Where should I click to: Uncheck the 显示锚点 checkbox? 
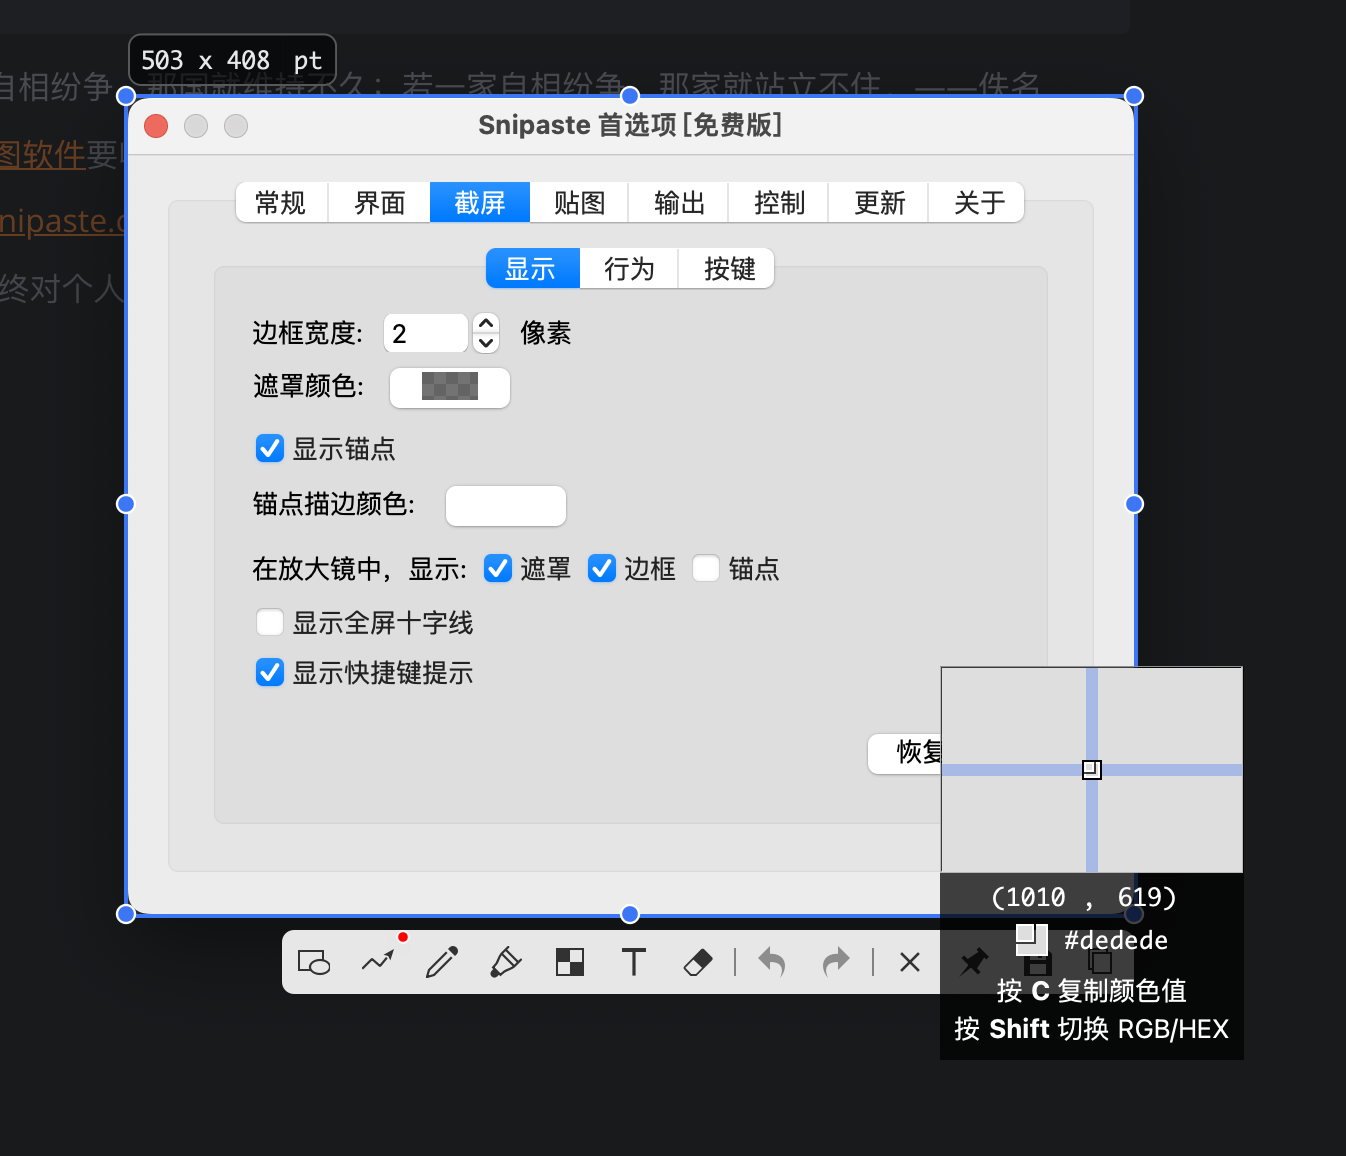[270, 448]
